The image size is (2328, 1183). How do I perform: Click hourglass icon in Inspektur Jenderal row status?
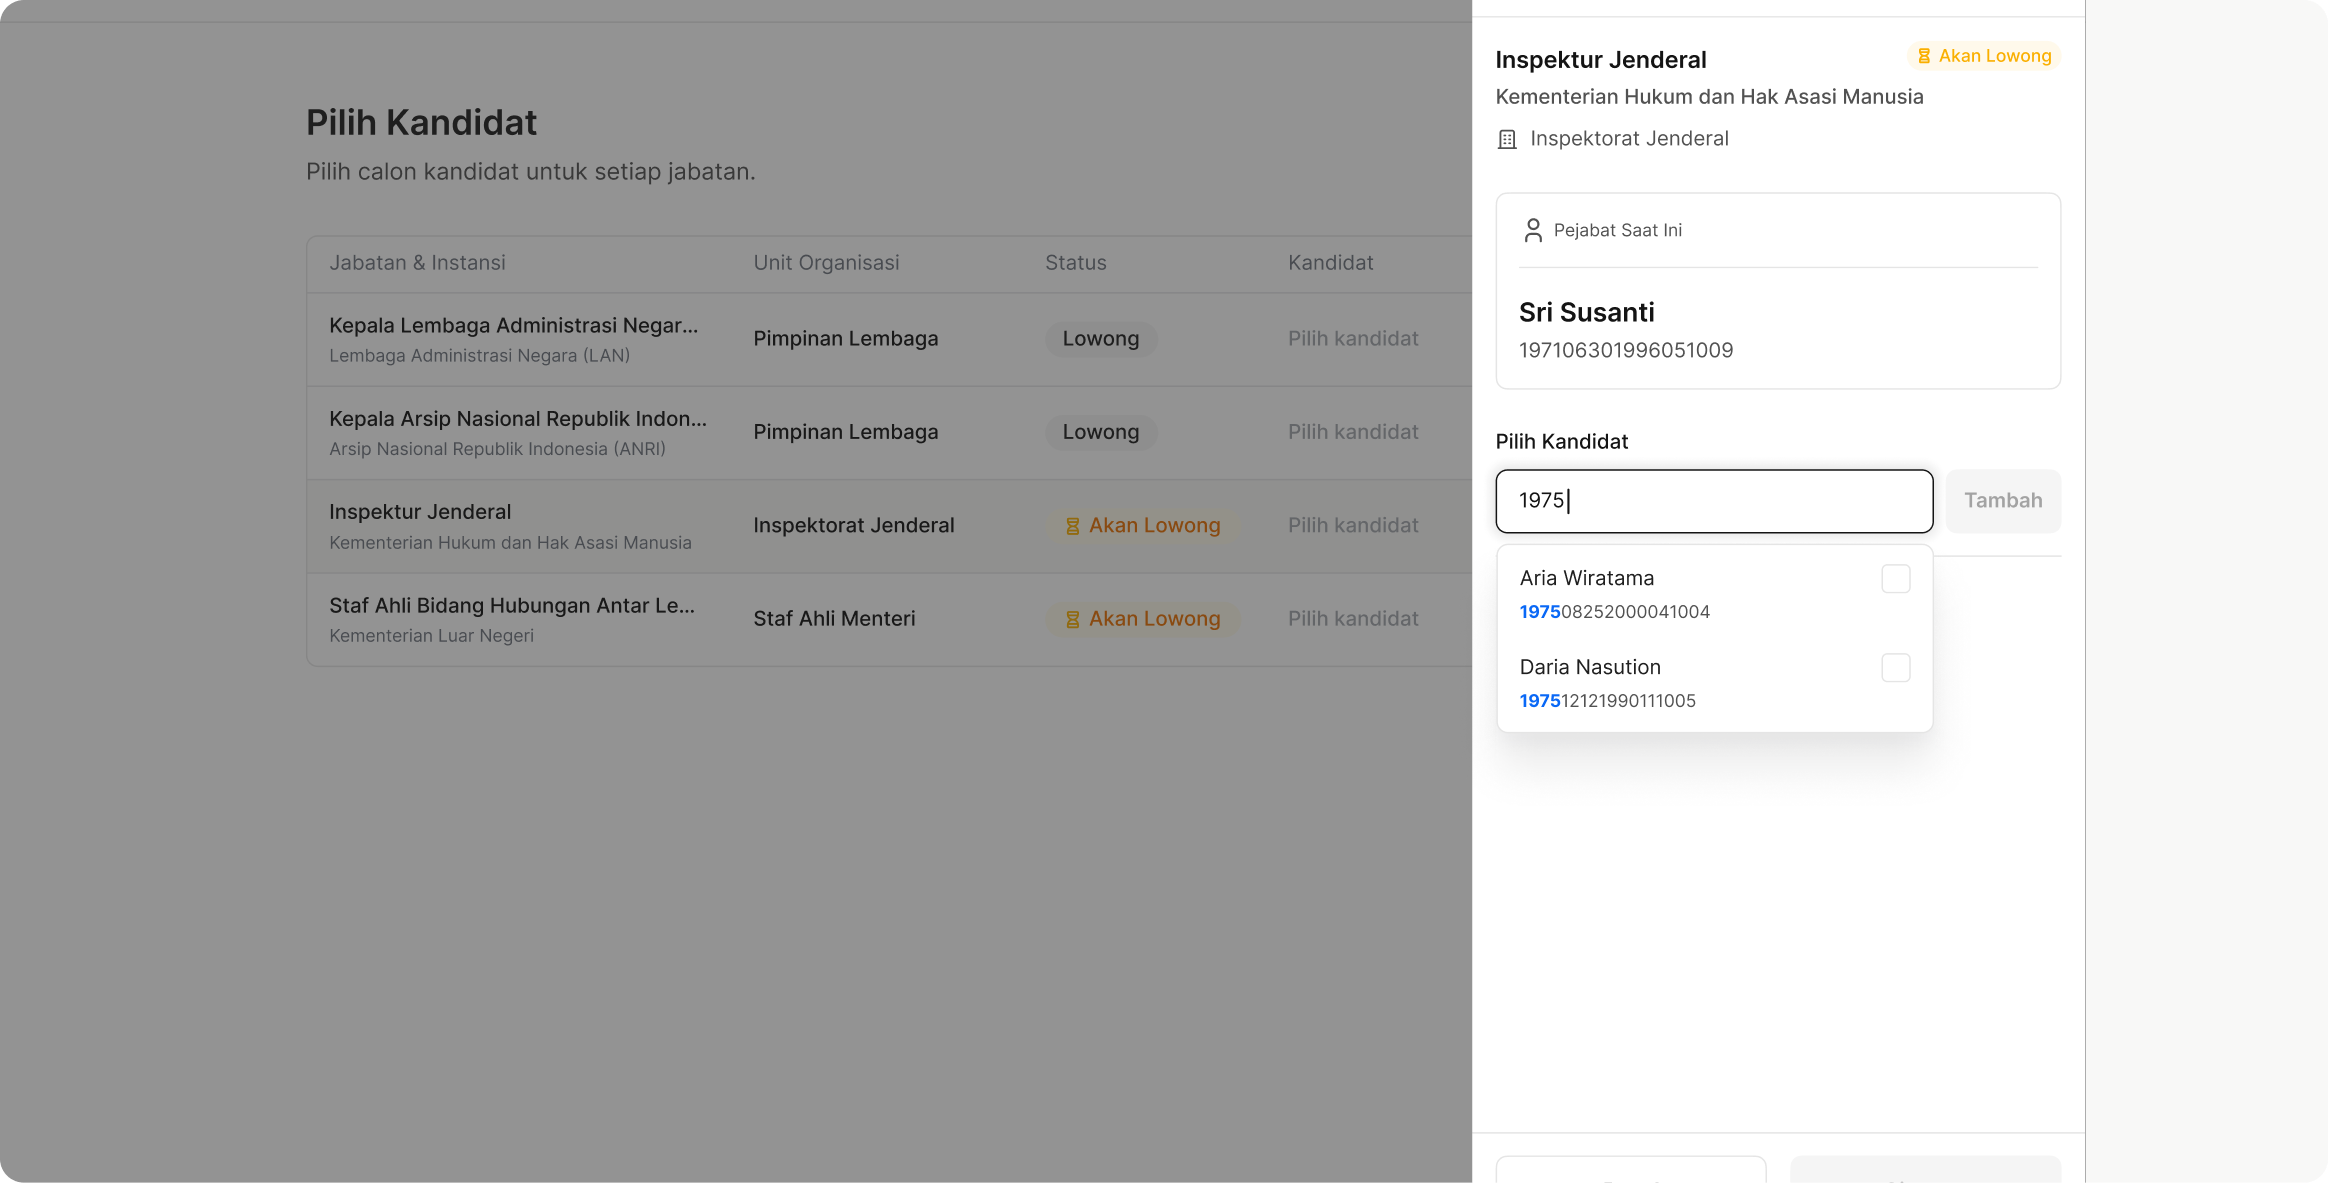coord(1072,526)
